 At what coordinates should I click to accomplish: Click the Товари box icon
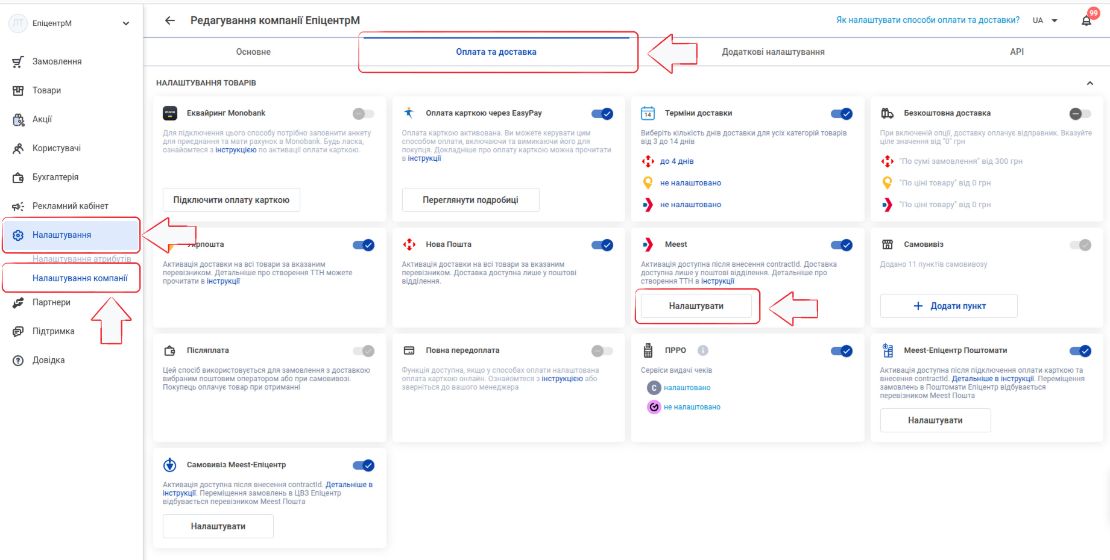pyautogui.click(x=18, y=91)
